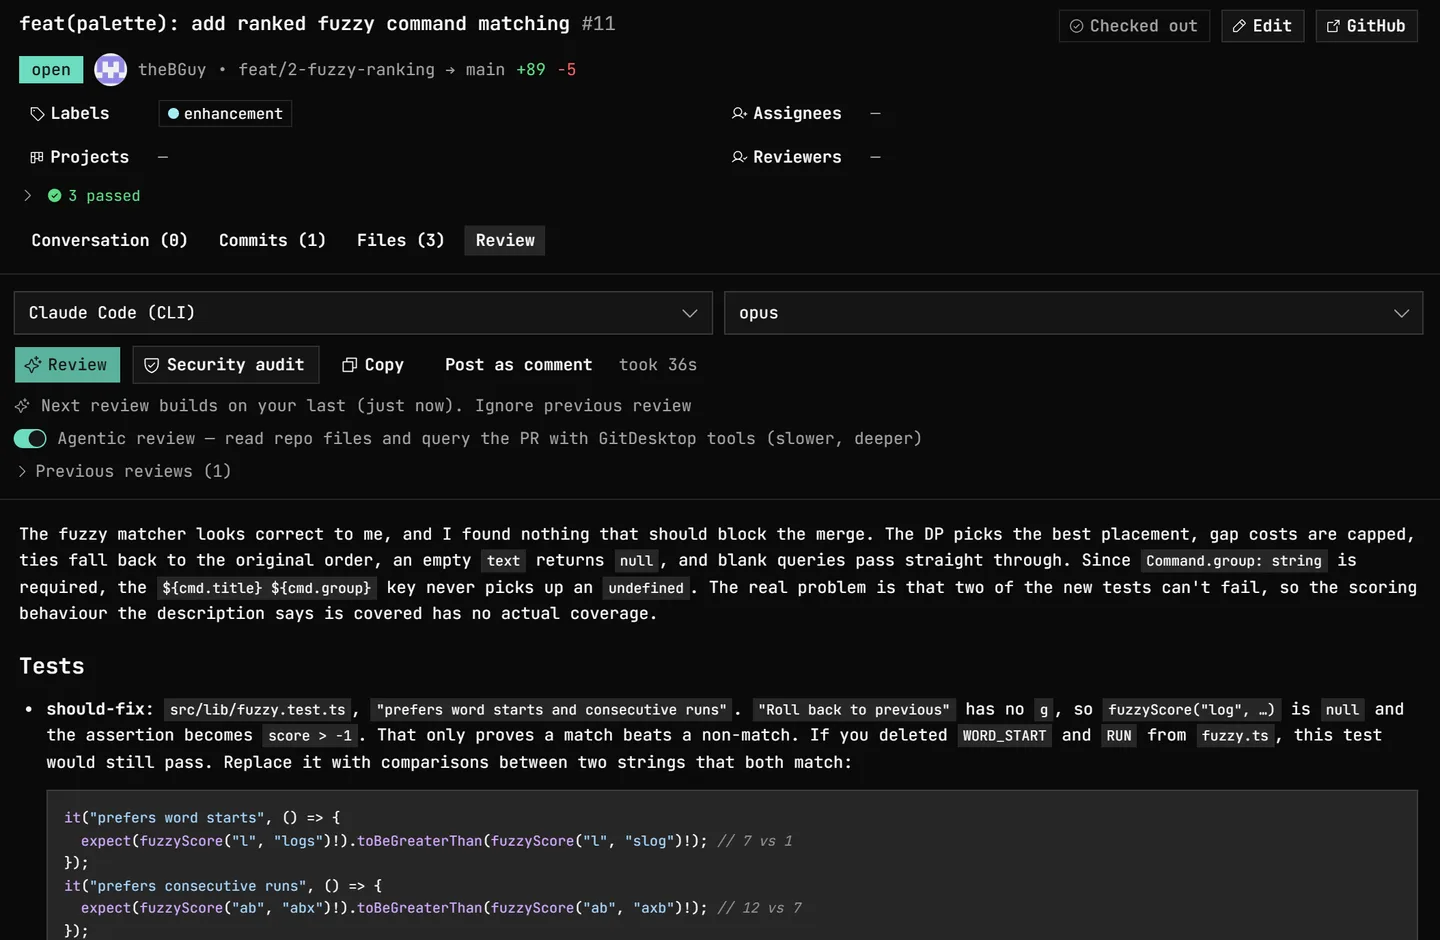
Task: Click theBGuy avatar icon
Action: (x=110, y=69)
